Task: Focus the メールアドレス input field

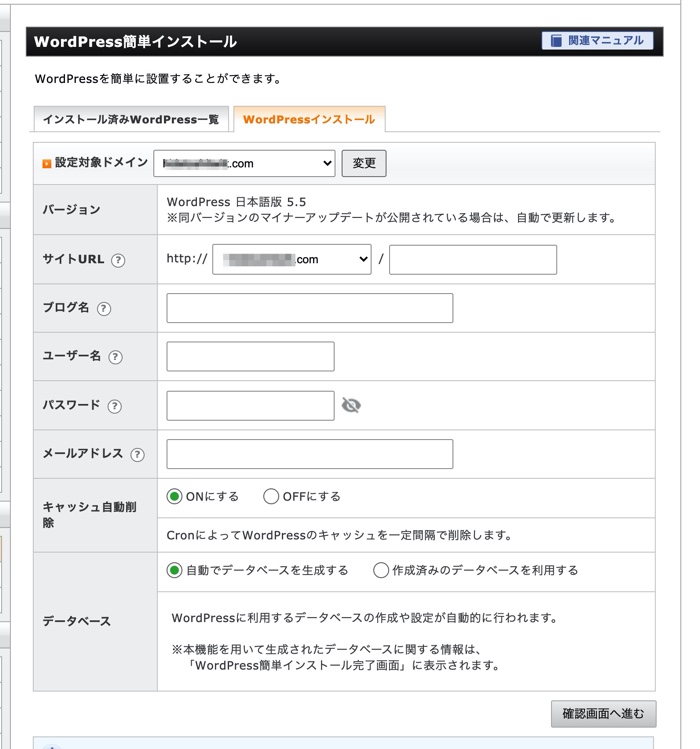Action: point(310,454)
